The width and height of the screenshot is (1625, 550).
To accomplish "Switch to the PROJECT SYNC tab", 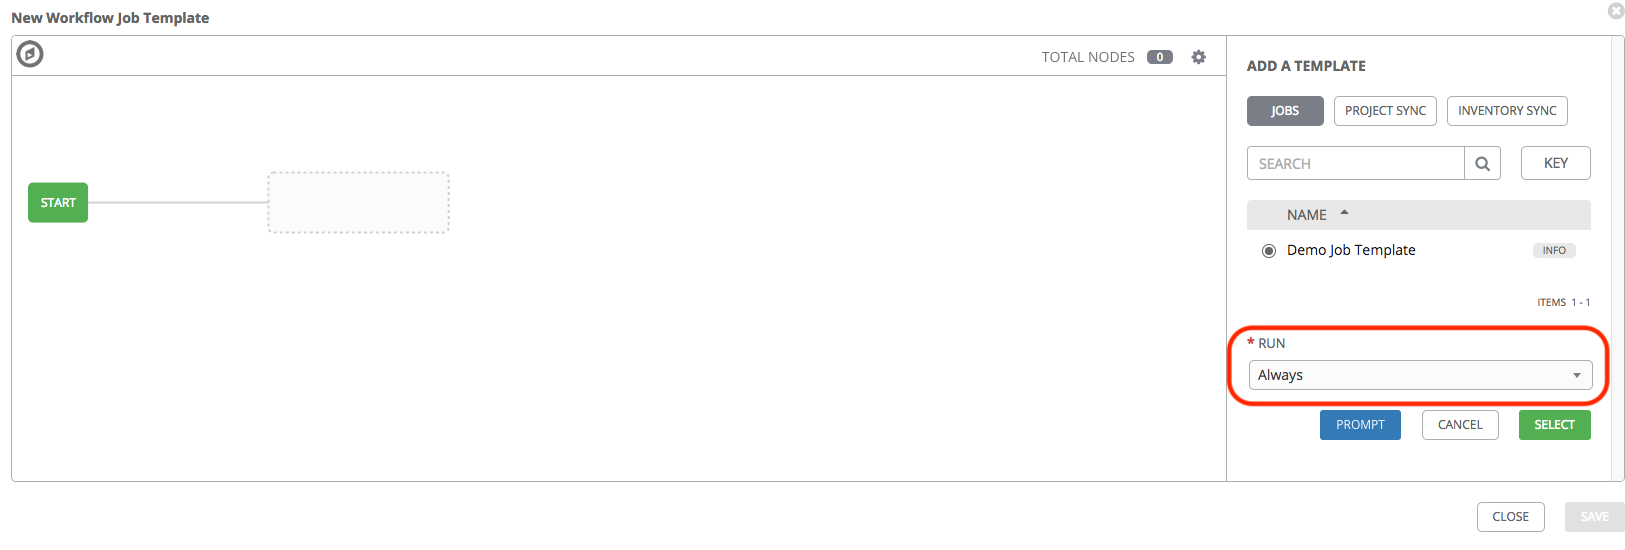I will (x=1385, y=111).
